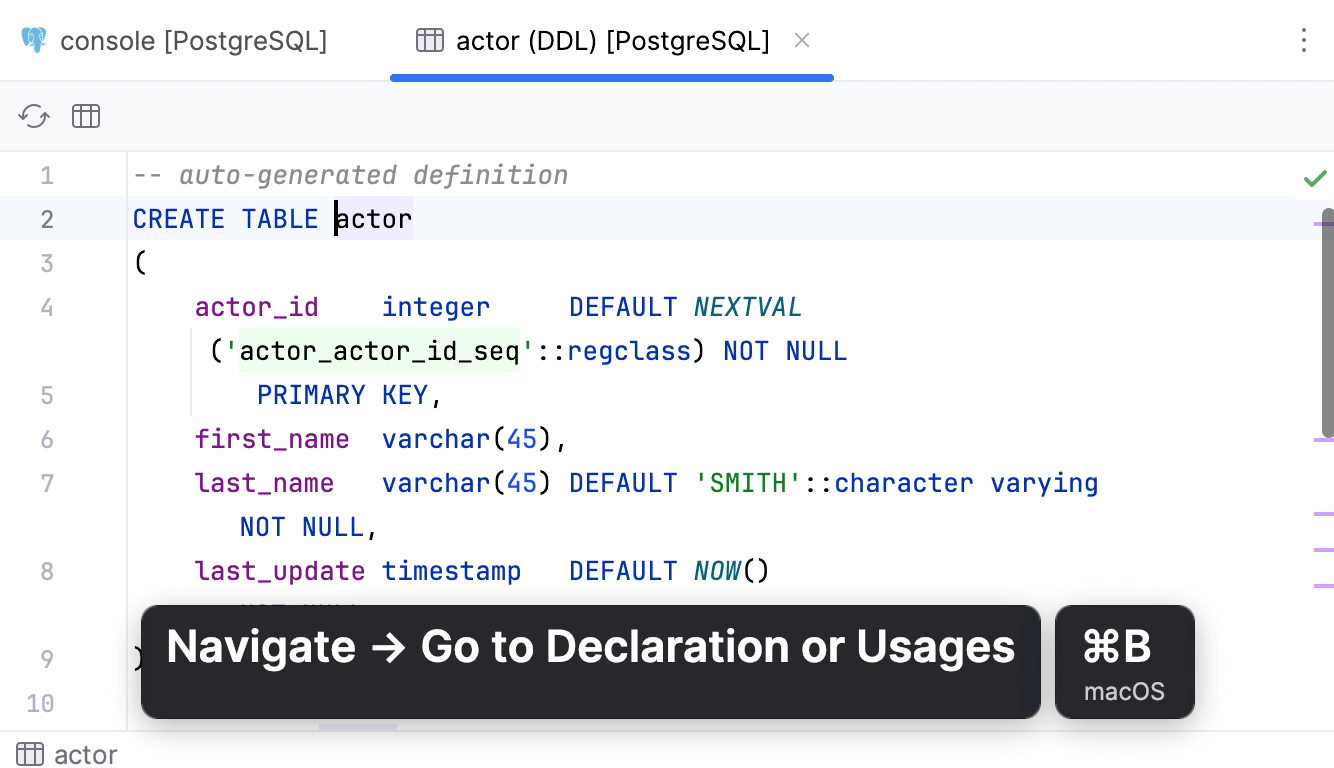Close the actor (DDL) tab
The image size is (1334, 768).
[x=801, y=40]
